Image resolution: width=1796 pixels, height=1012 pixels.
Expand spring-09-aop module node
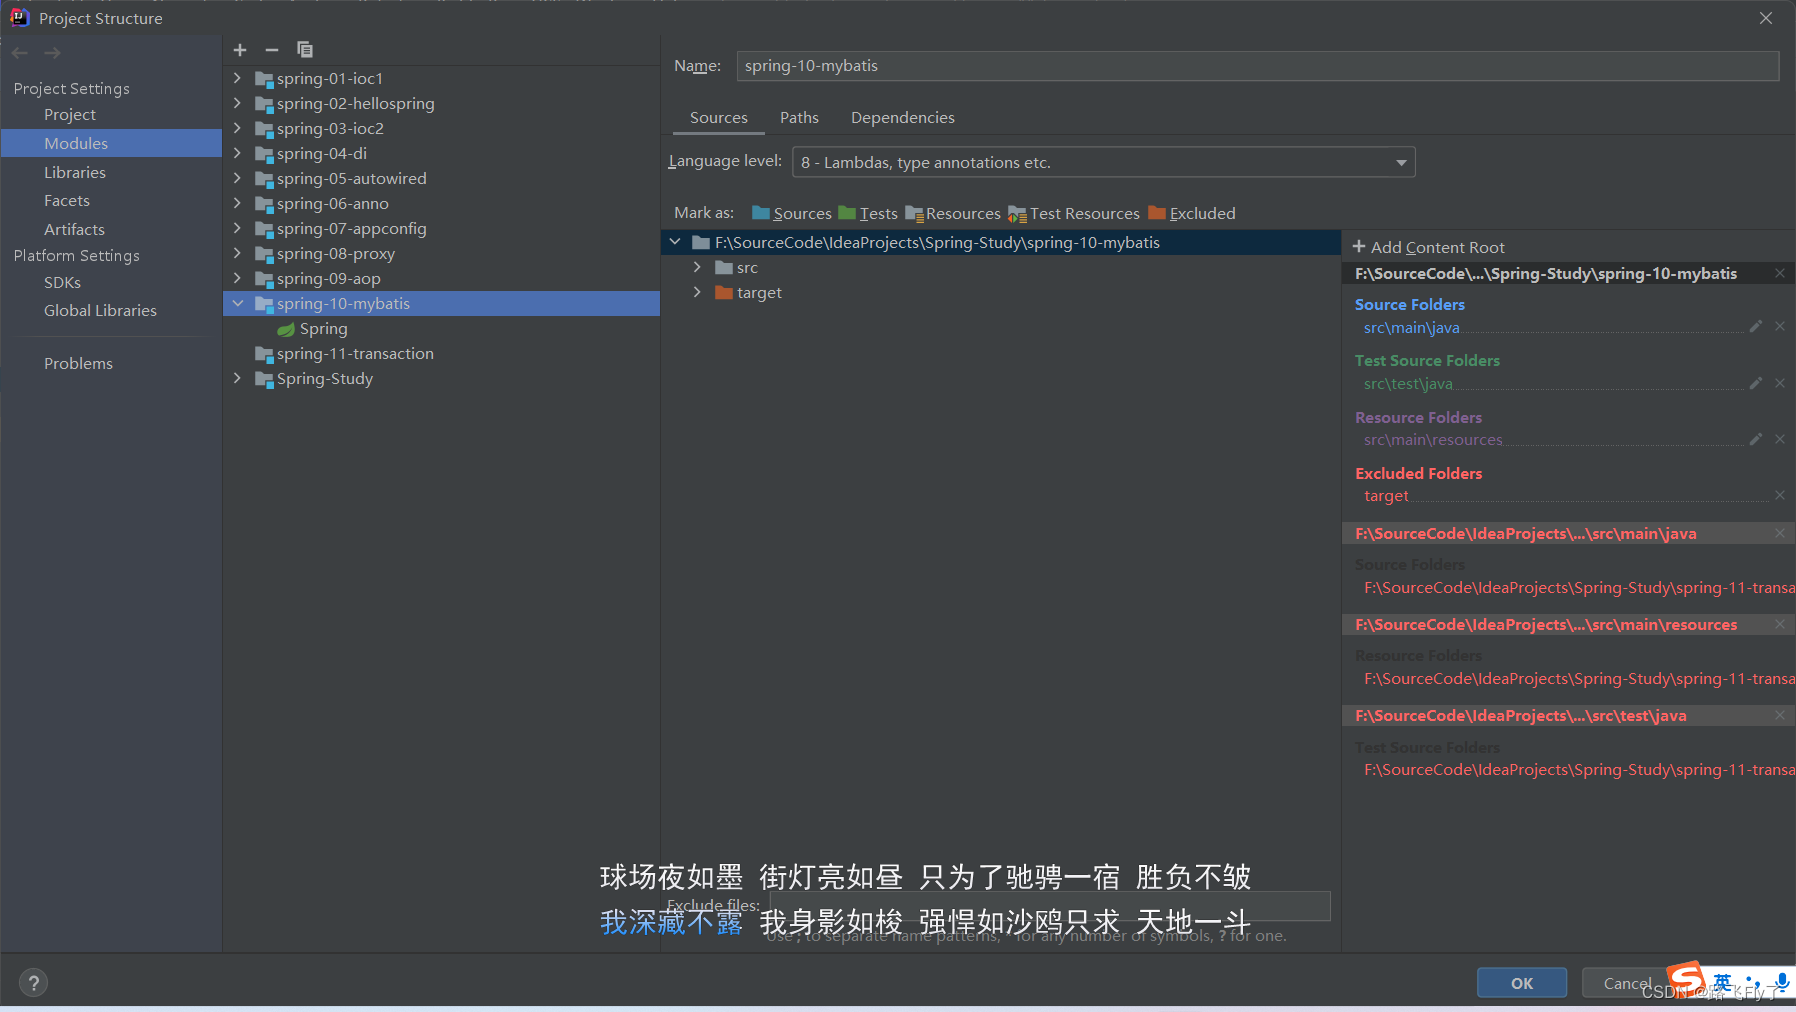[x=237, y=278]
